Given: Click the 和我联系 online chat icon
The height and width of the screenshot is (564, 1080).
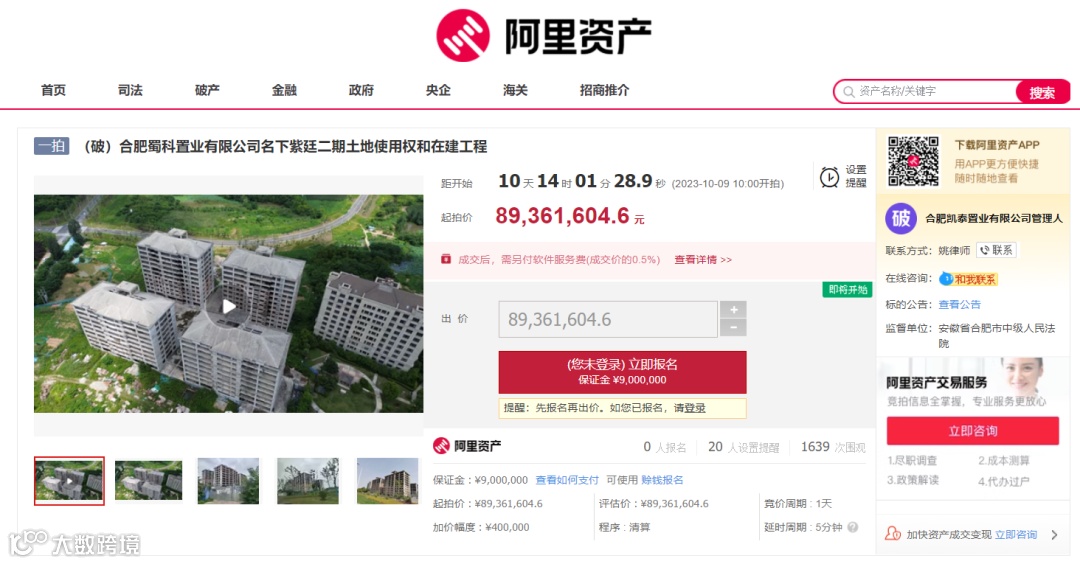Looking at the screenshot, I should click(969, 279).
